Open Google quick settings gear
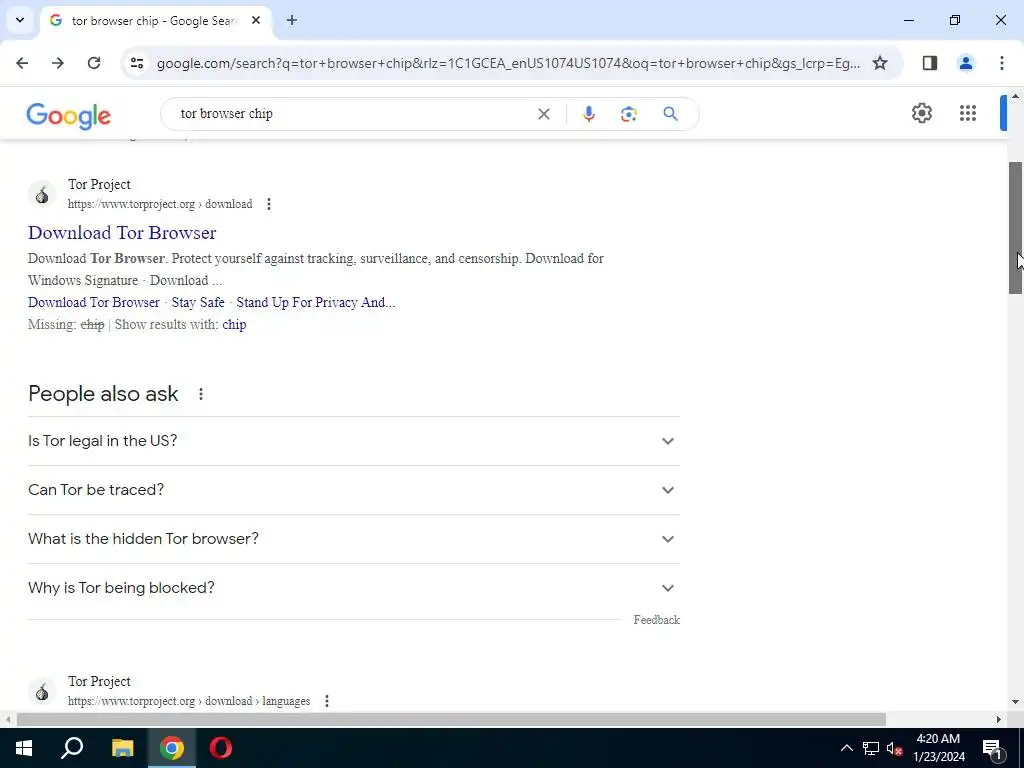The width and height of the screenshot is (1024, 768). (x=921, y=113)
